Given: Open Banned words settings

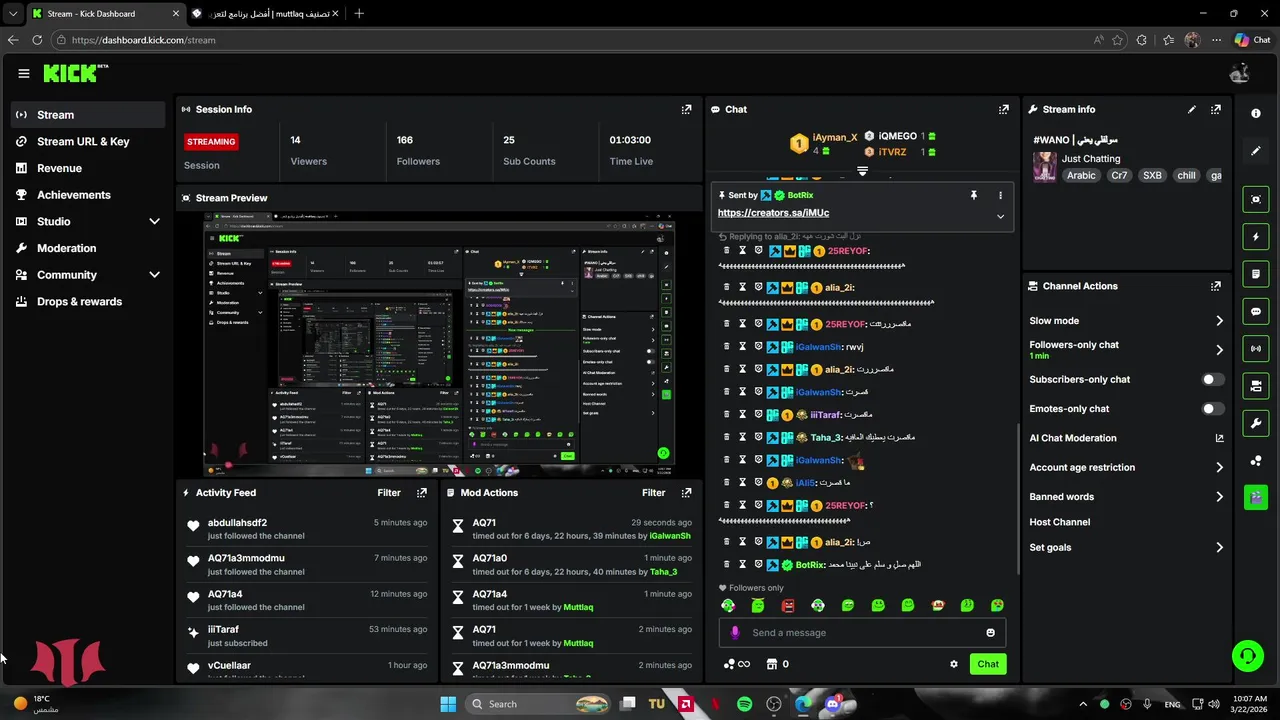Looking at the screenshot, I should tap(1127, 496).
